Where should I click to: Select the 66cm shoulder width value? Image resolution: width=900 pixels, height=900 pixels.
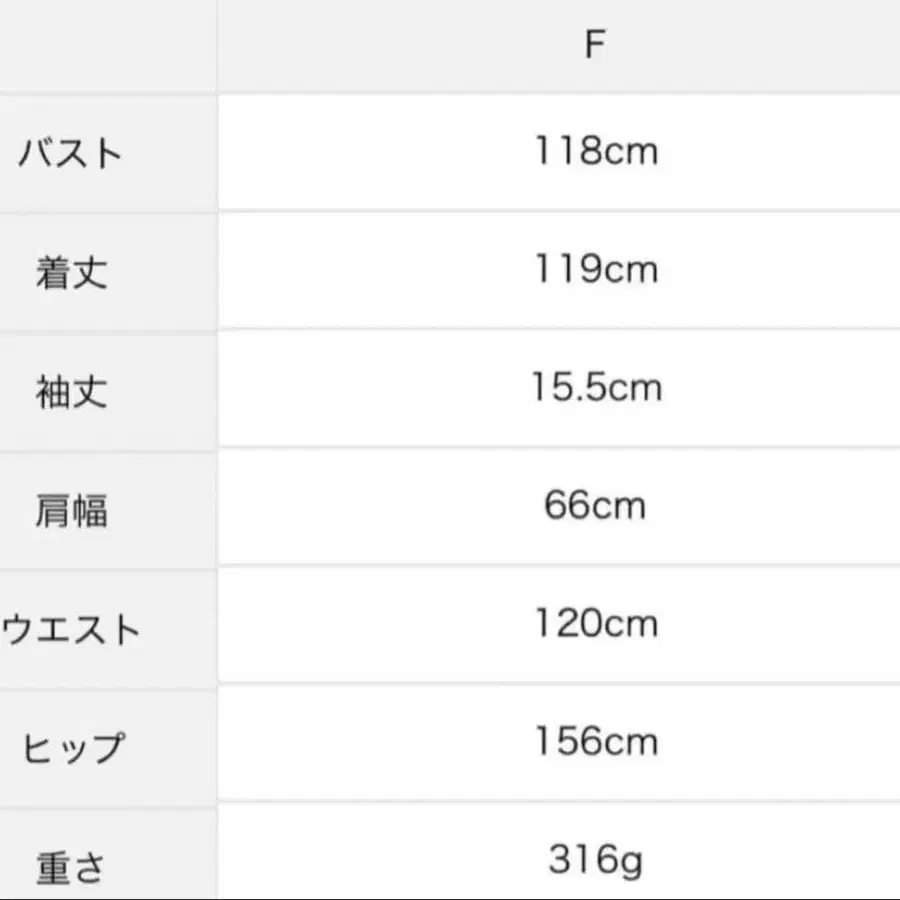tap(595, 505)
